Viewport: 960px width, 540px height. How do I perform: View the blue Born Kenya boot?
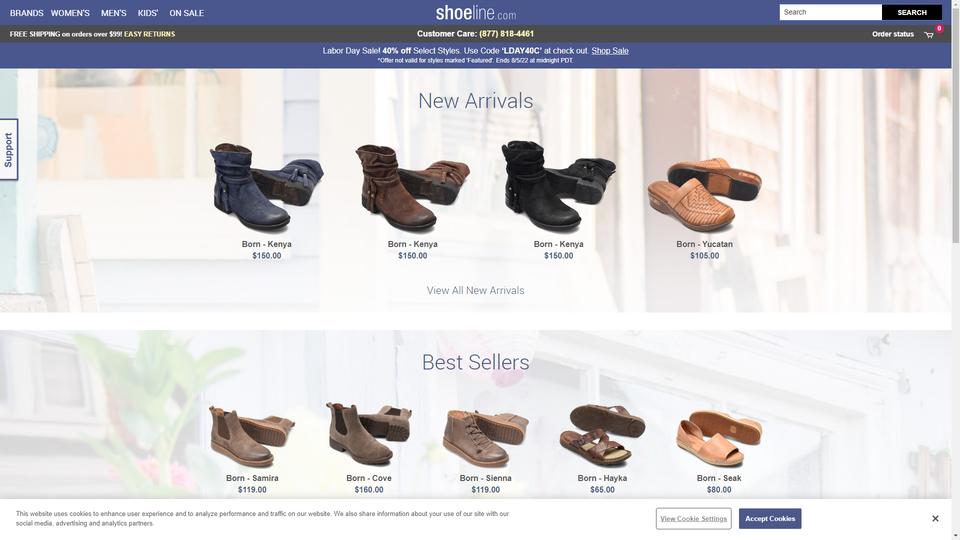pos(266,187)
